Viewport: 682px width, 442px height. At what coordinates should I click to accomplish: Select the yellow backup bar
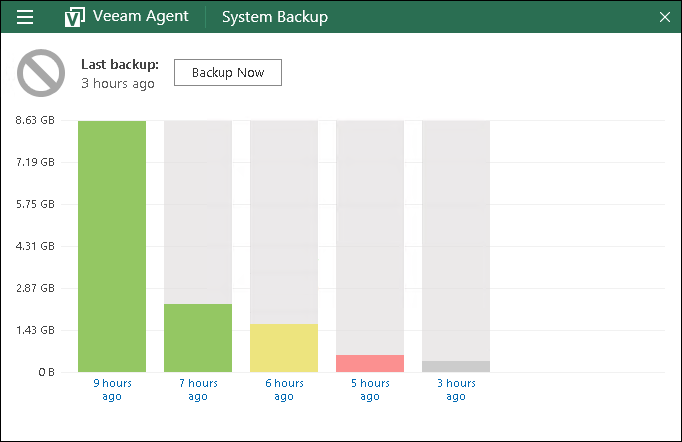(284, 348)
